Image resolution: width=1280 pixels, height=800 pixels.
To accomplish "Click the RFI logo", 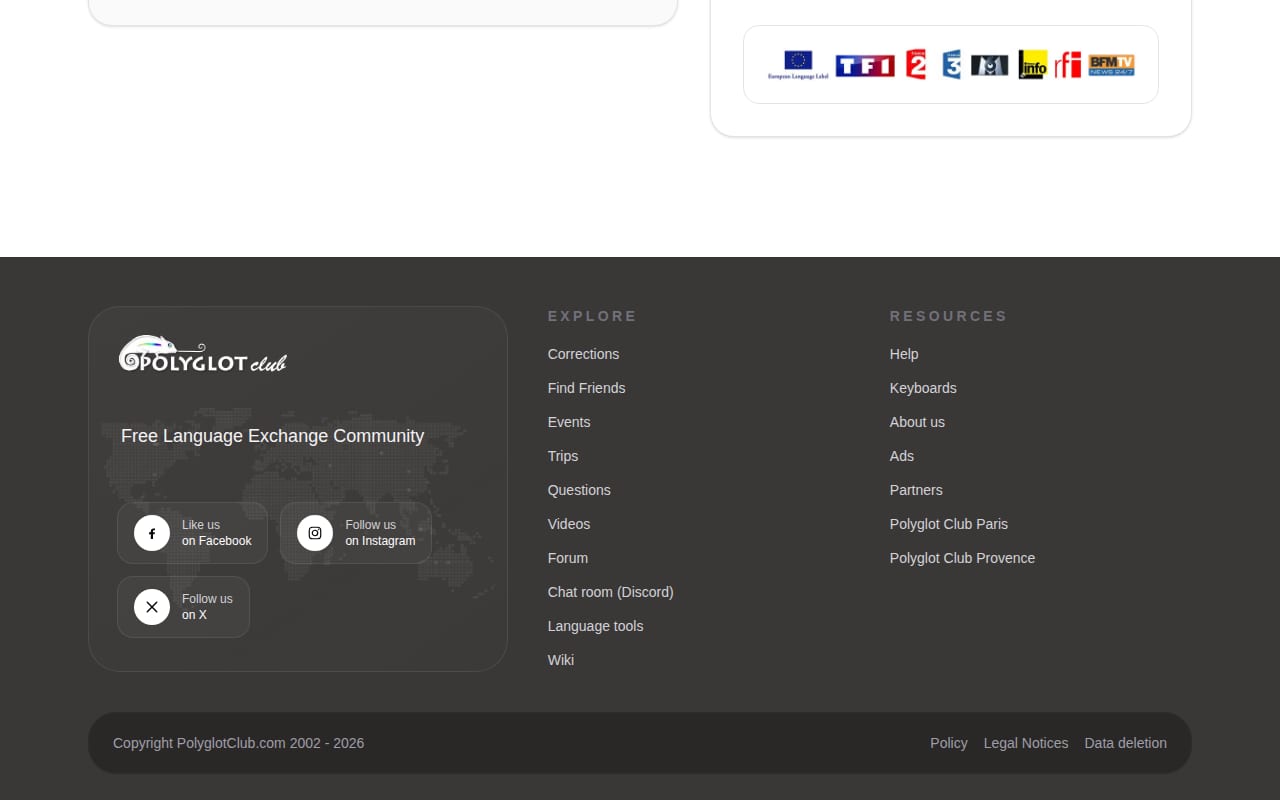I will click(x=1067, y=65).
